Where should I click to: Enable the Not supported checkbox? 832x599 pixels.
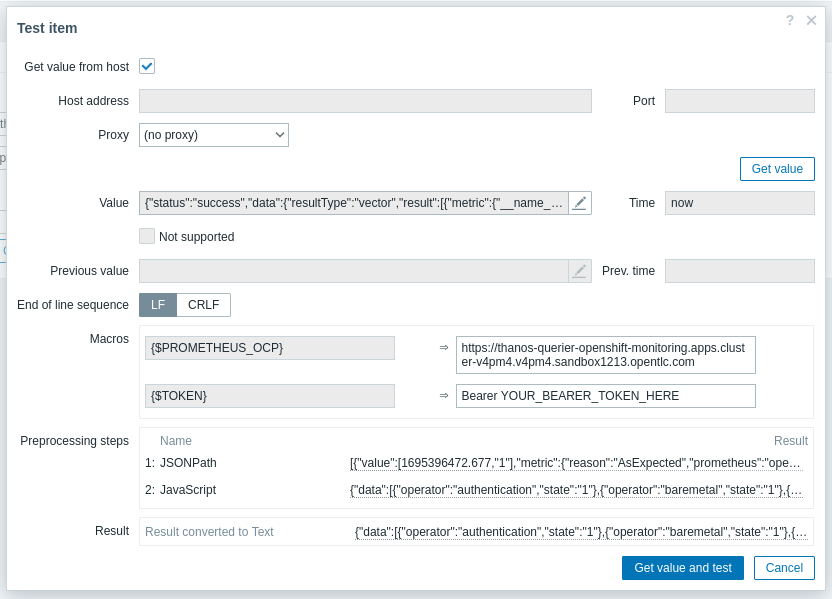(x=147, y=237)
